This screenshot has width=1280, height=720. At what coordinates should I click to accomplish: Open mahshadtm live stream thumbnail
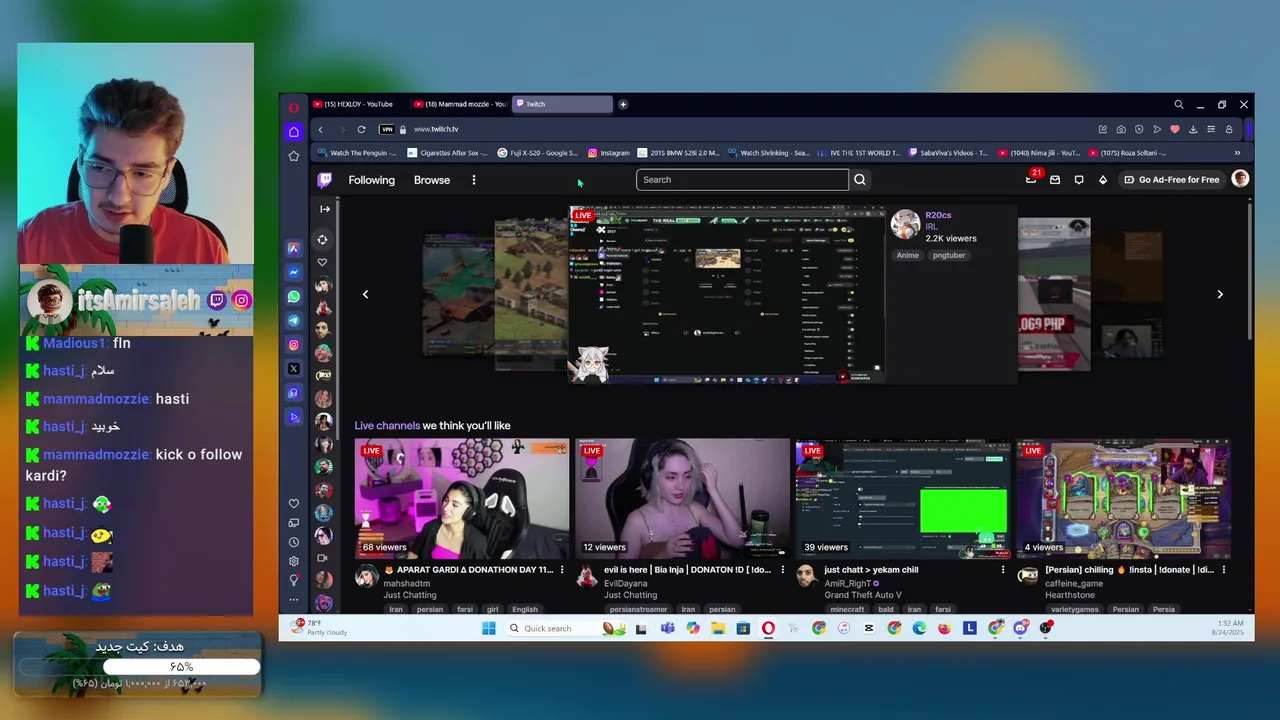[462, 498]
